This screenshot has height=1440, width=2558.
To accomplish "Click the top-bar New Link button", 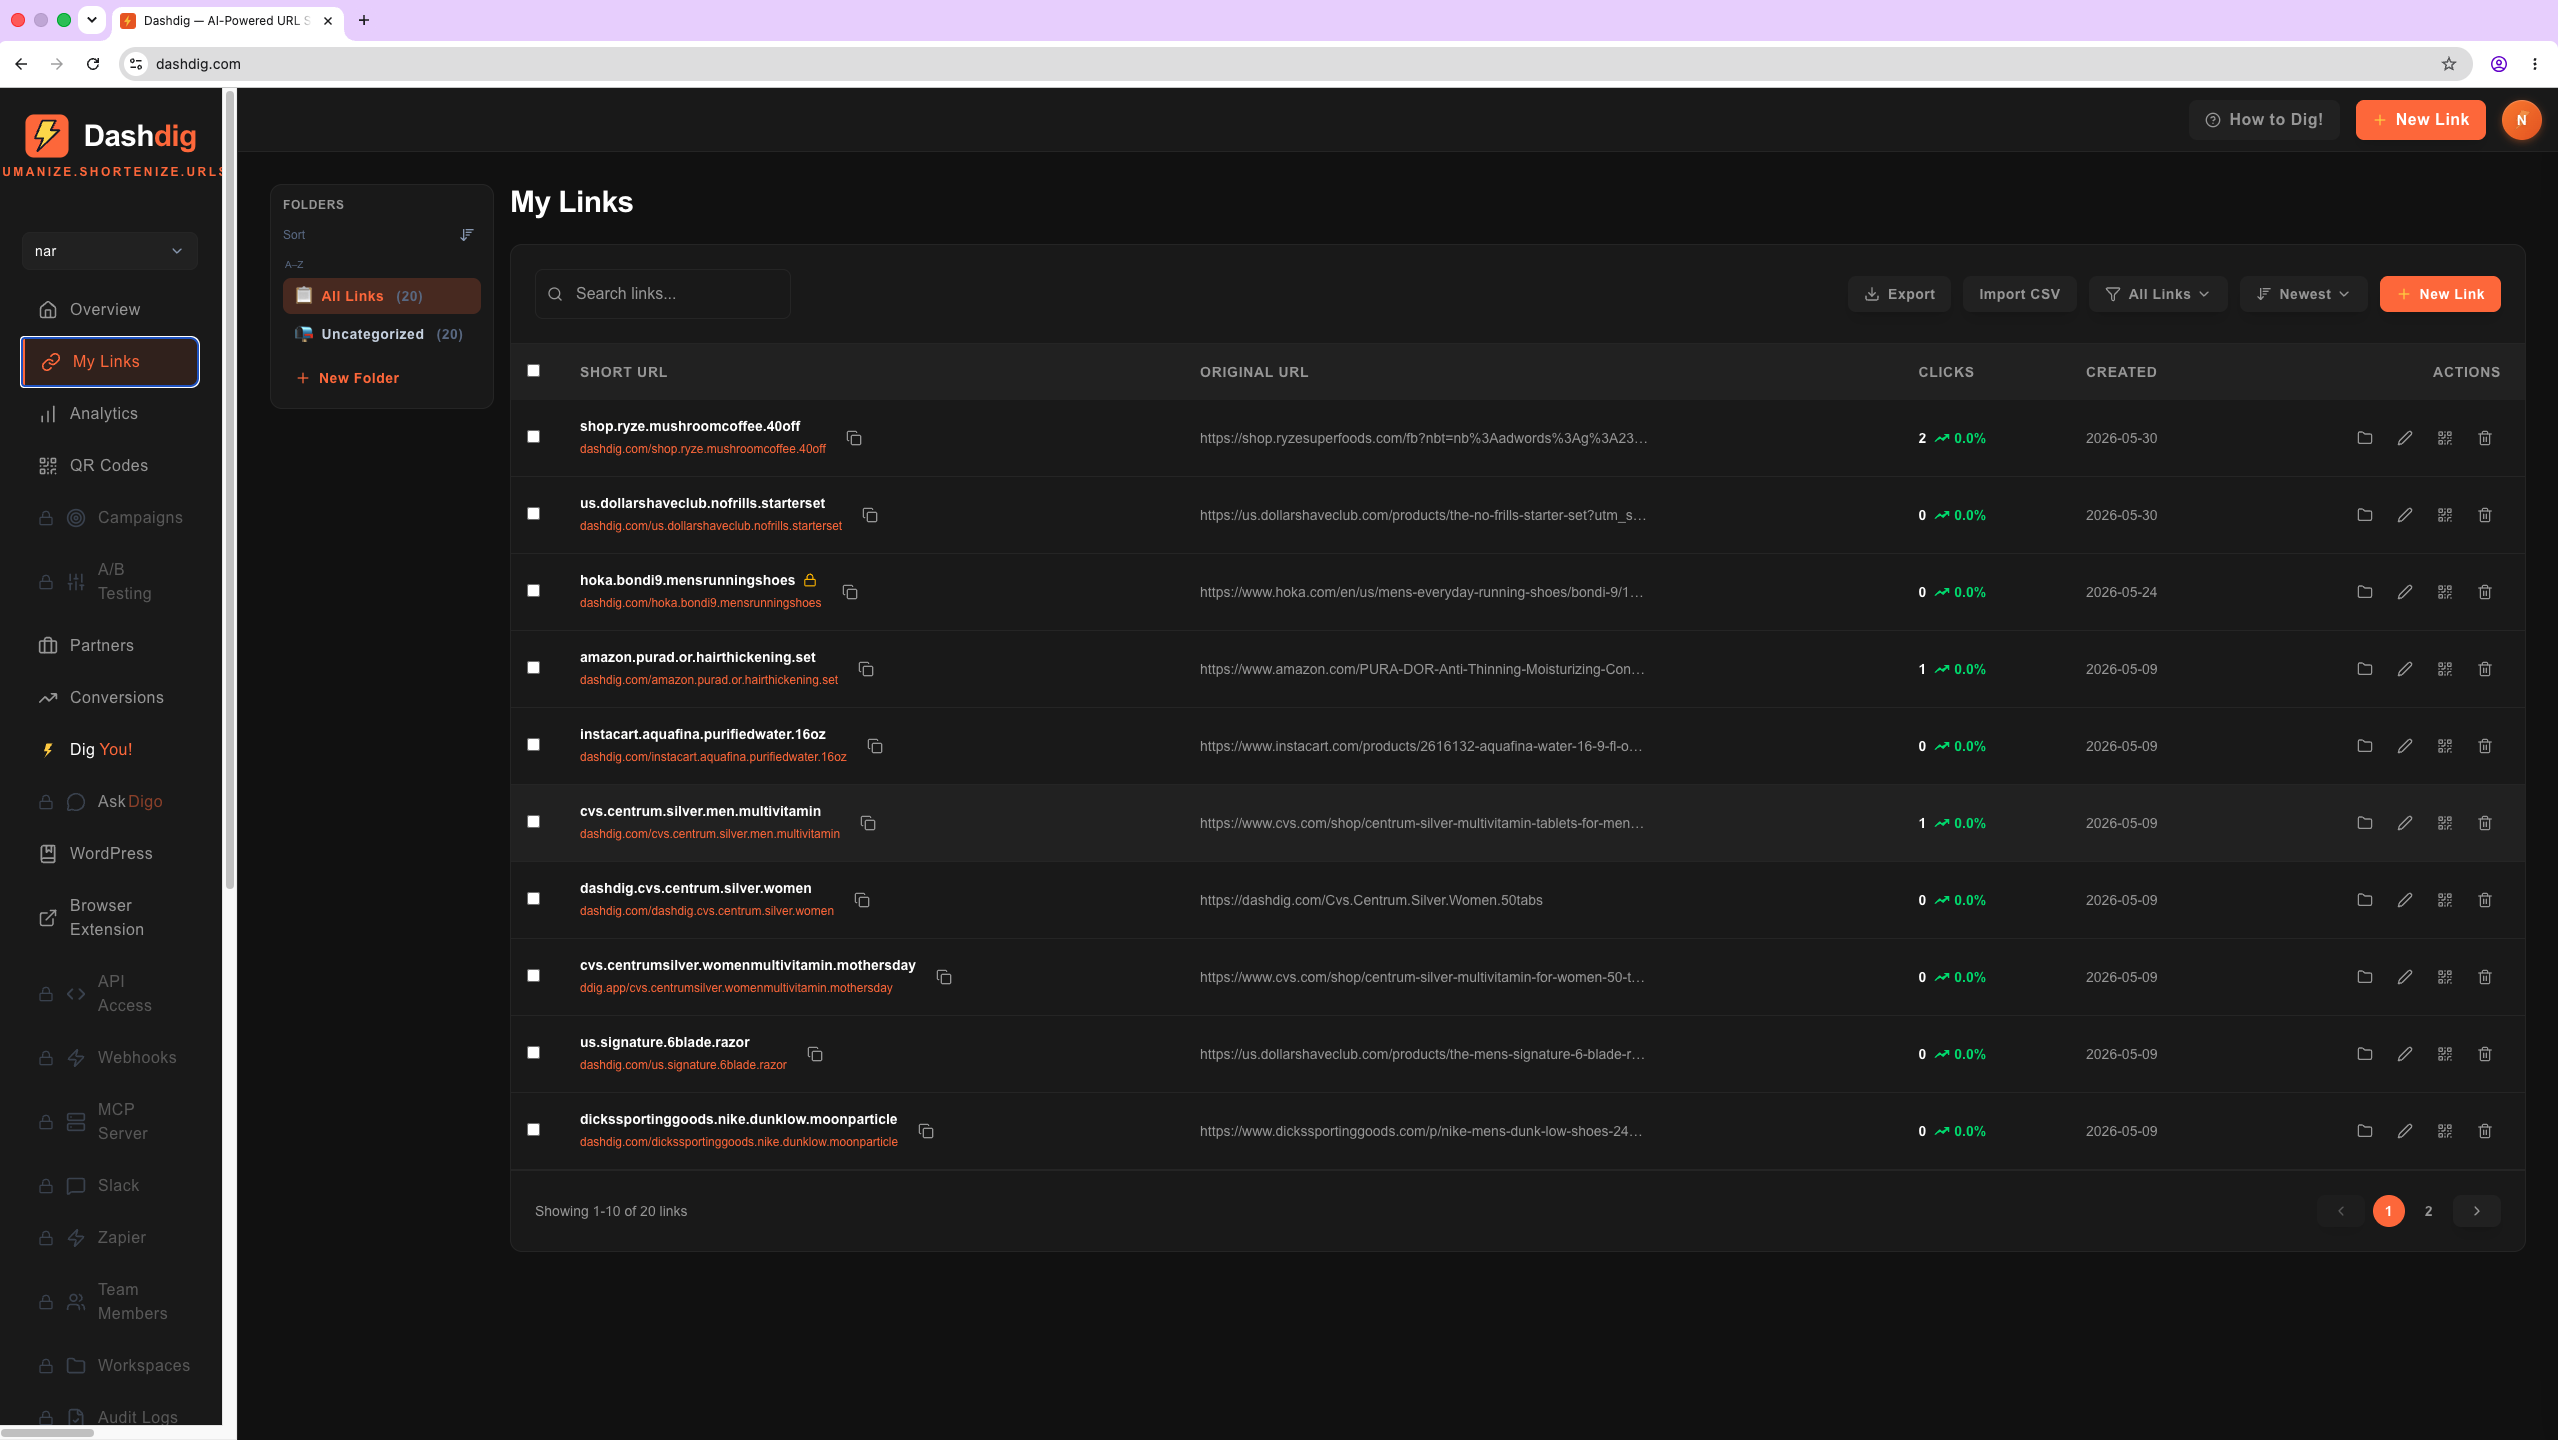I will point(2420,120).
